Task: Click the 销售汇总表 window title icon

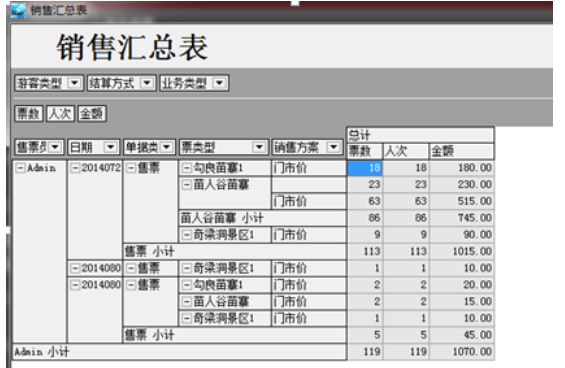Action: point(18,10)
